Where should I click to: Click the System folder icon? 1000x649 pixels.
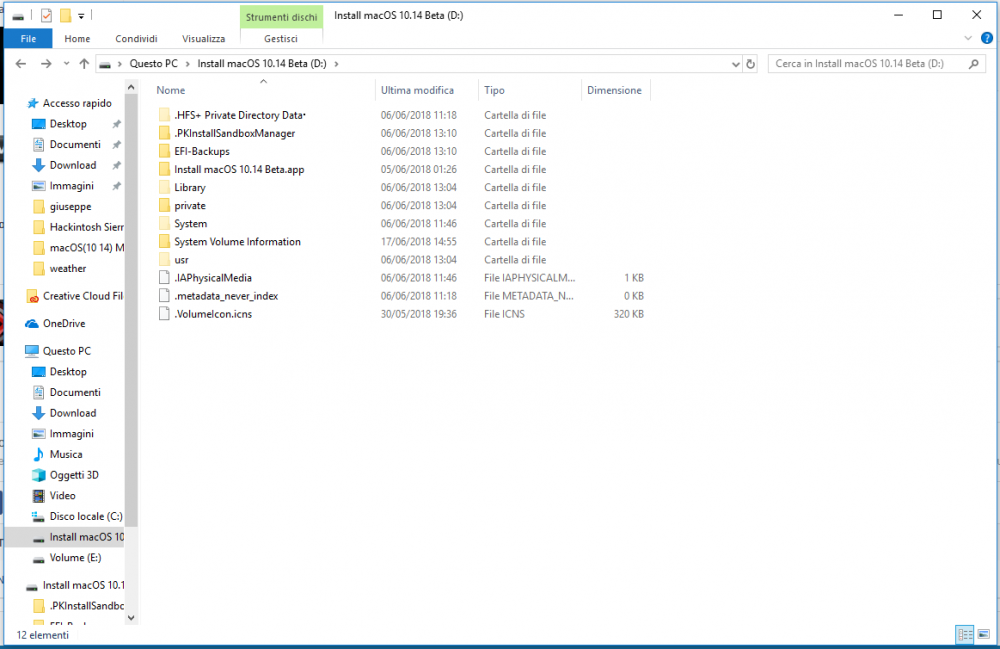(164, 224)
